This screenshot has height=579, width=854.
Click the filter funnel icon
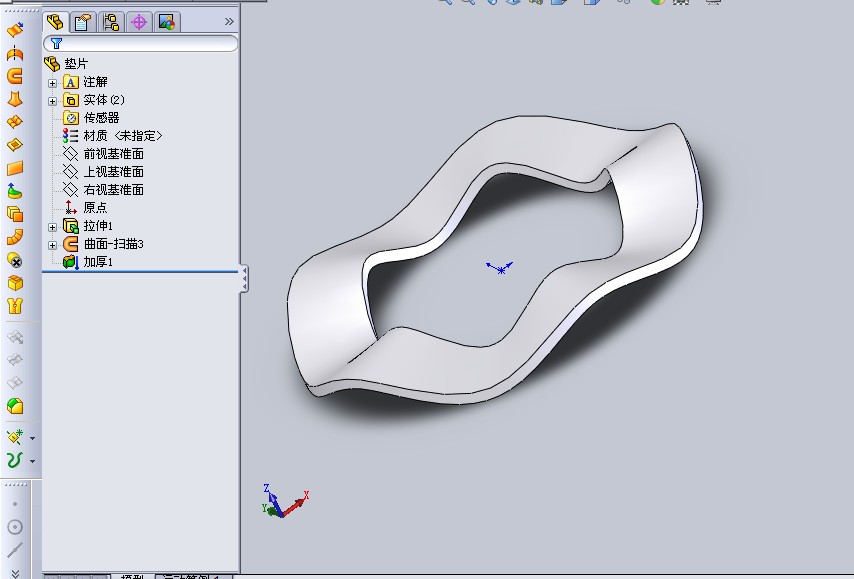click(x=56, y=44)
